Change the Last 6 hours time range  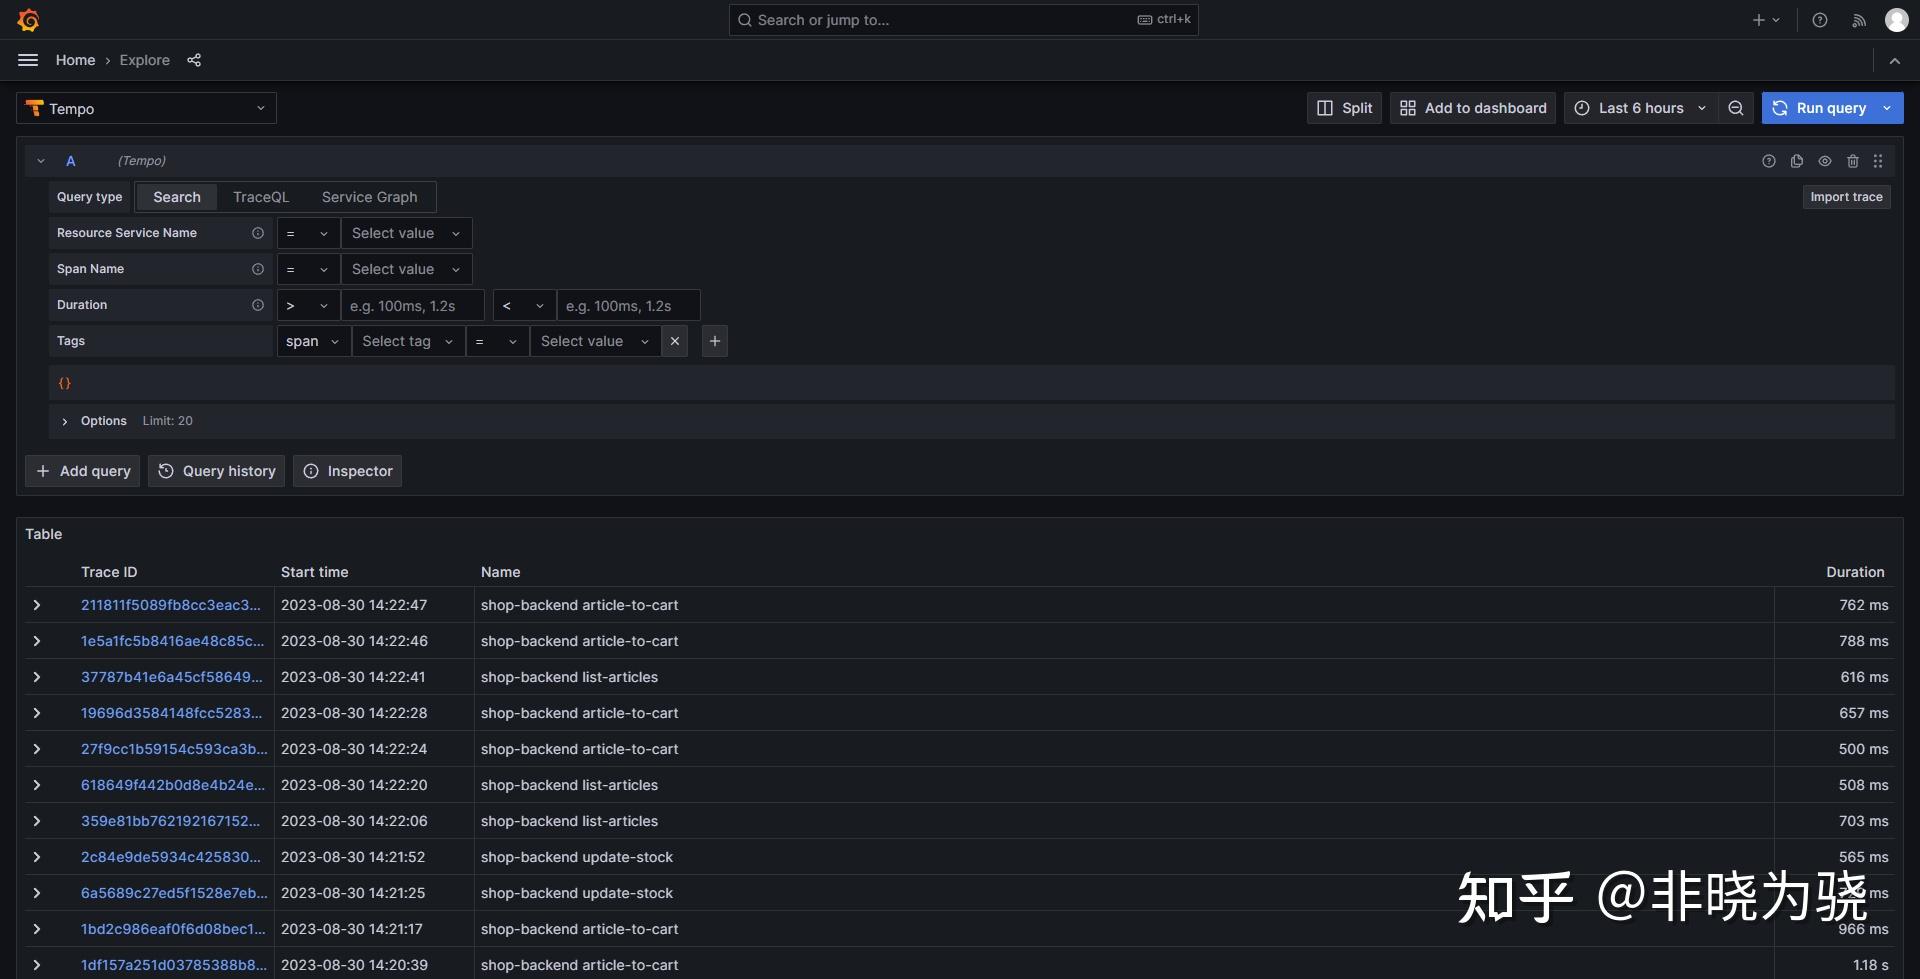[1638, 108]
